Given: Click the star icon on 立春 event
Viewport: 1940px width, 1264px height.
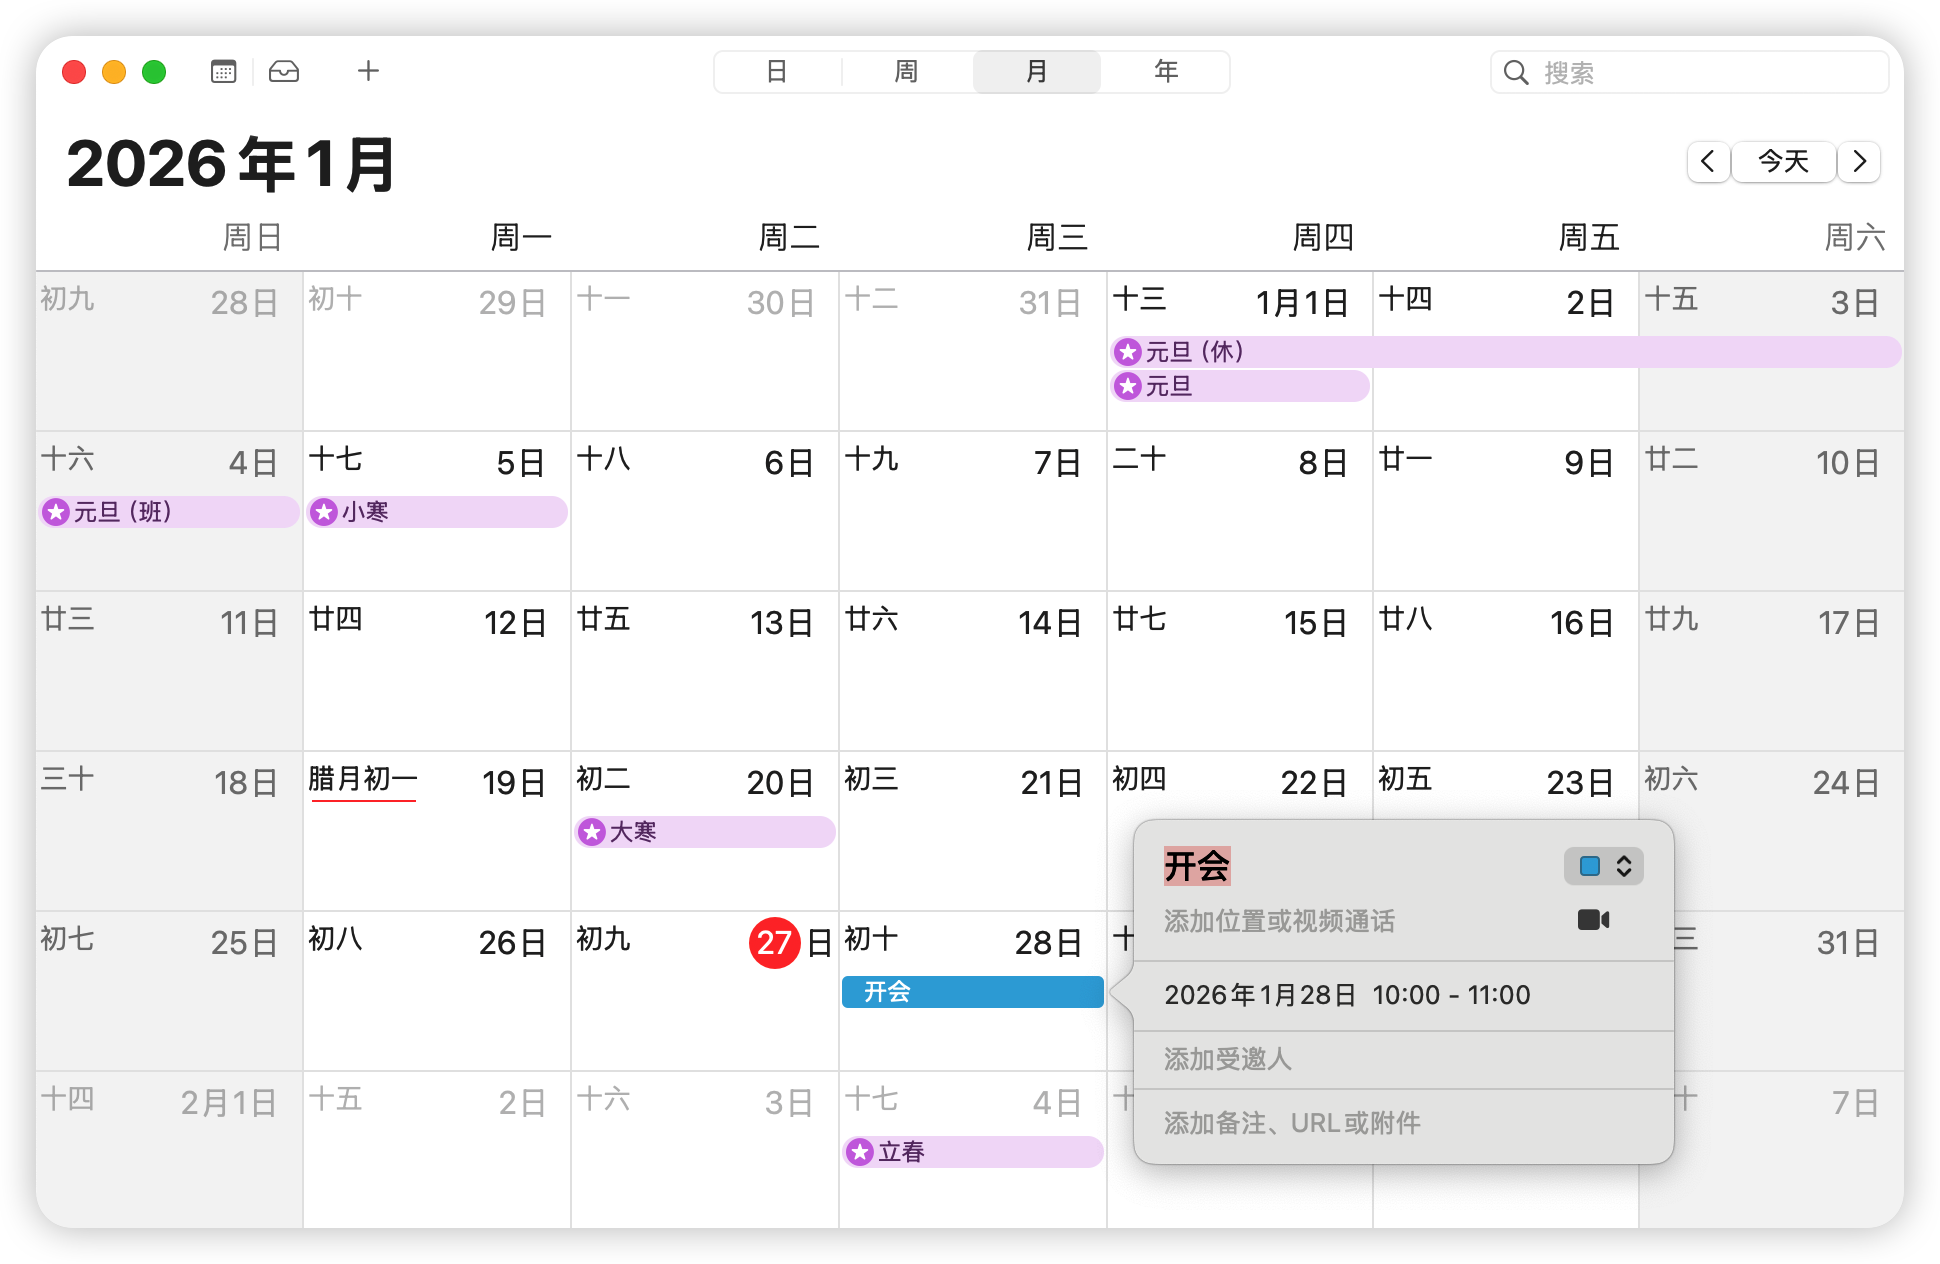Looking at the screenshot, I should click(860, 1152).
